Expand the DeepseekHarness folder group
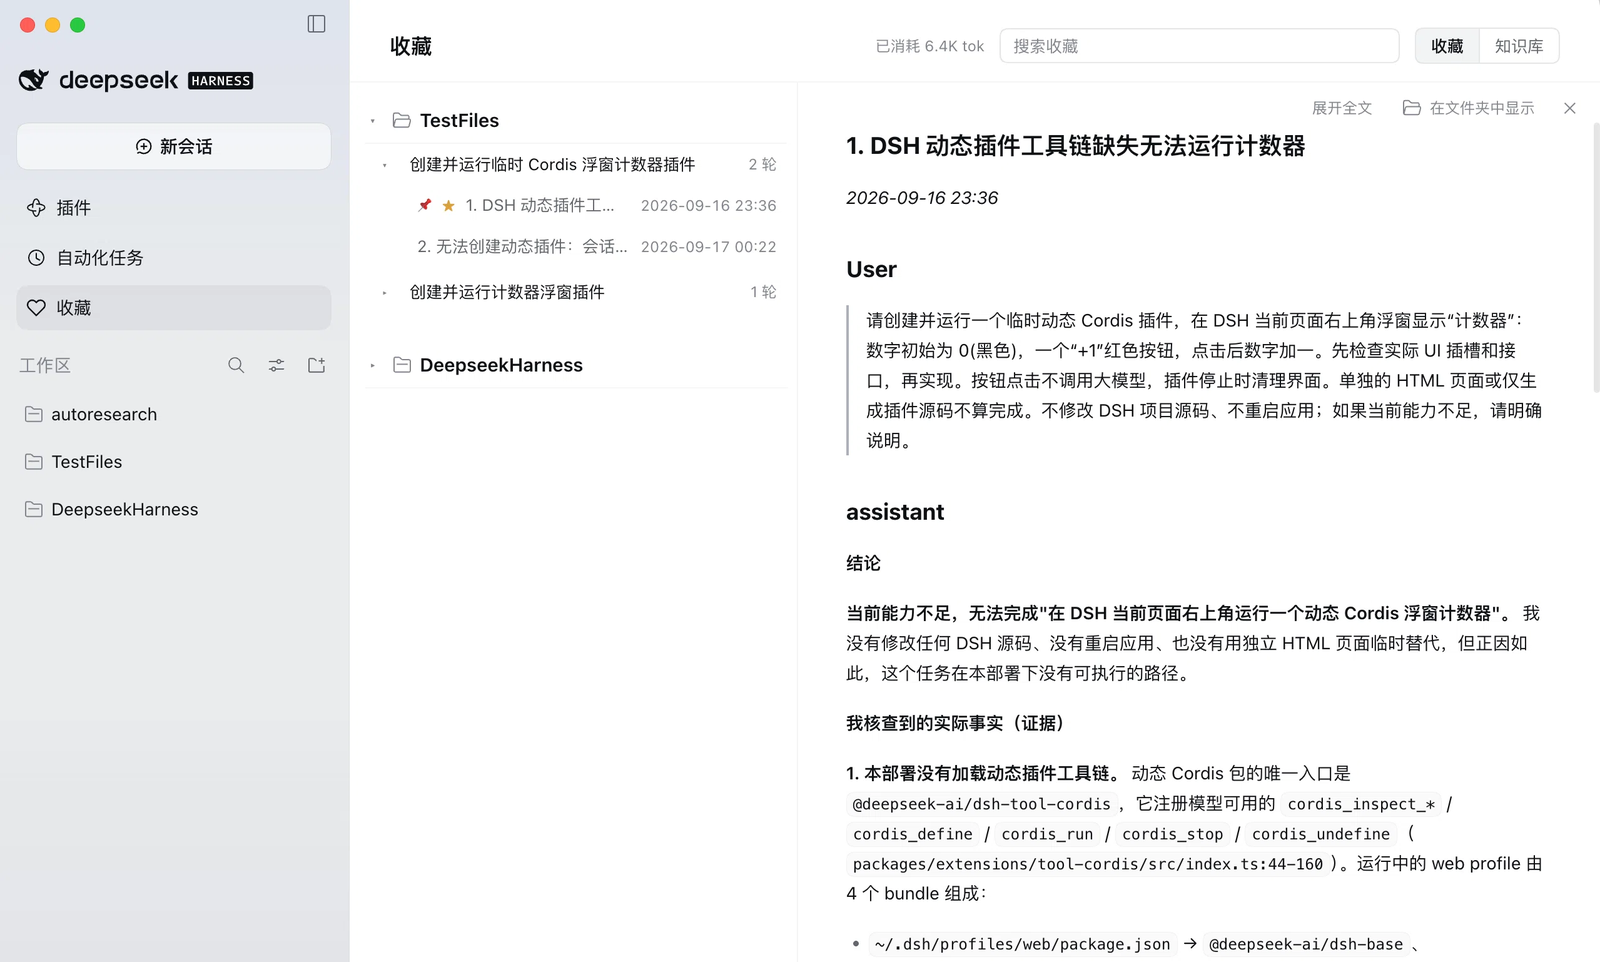 coord(373,366)
